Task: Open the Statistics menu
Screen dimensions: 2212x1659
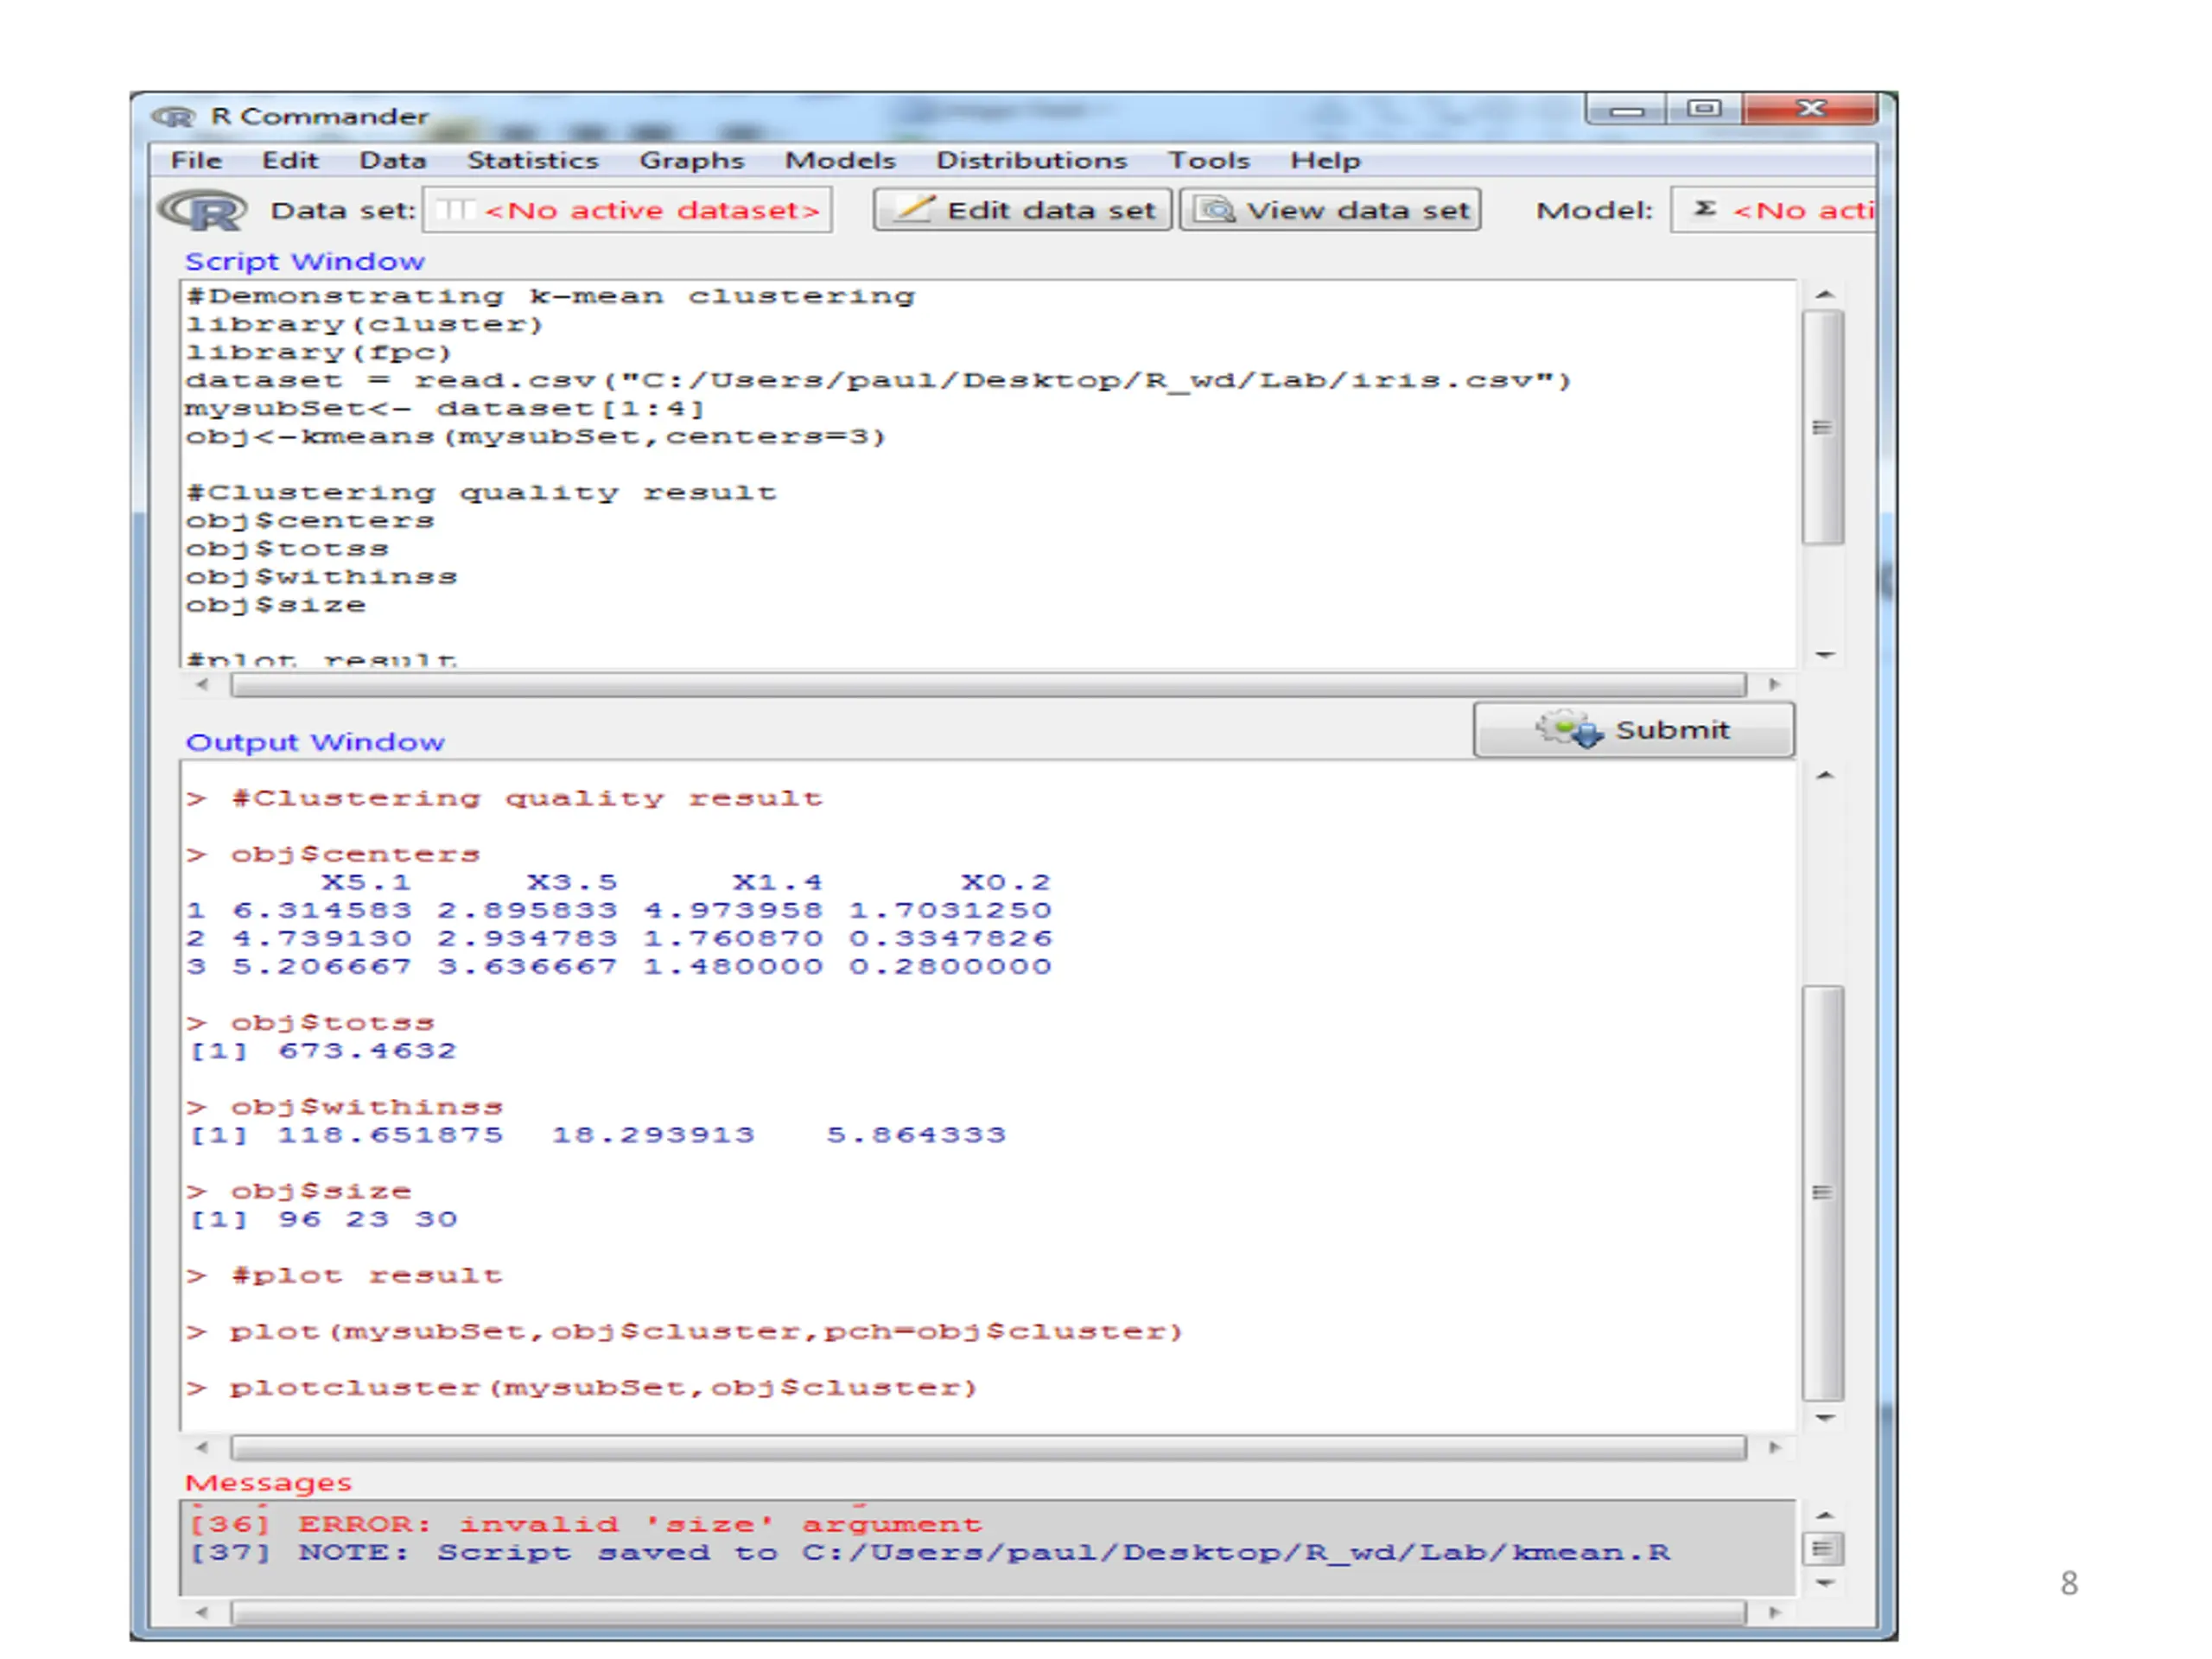Action: coord(532,161)
